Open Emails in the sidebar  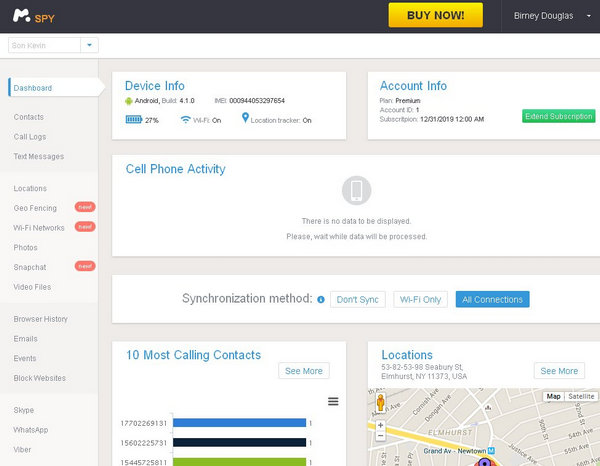coord(26,339)
